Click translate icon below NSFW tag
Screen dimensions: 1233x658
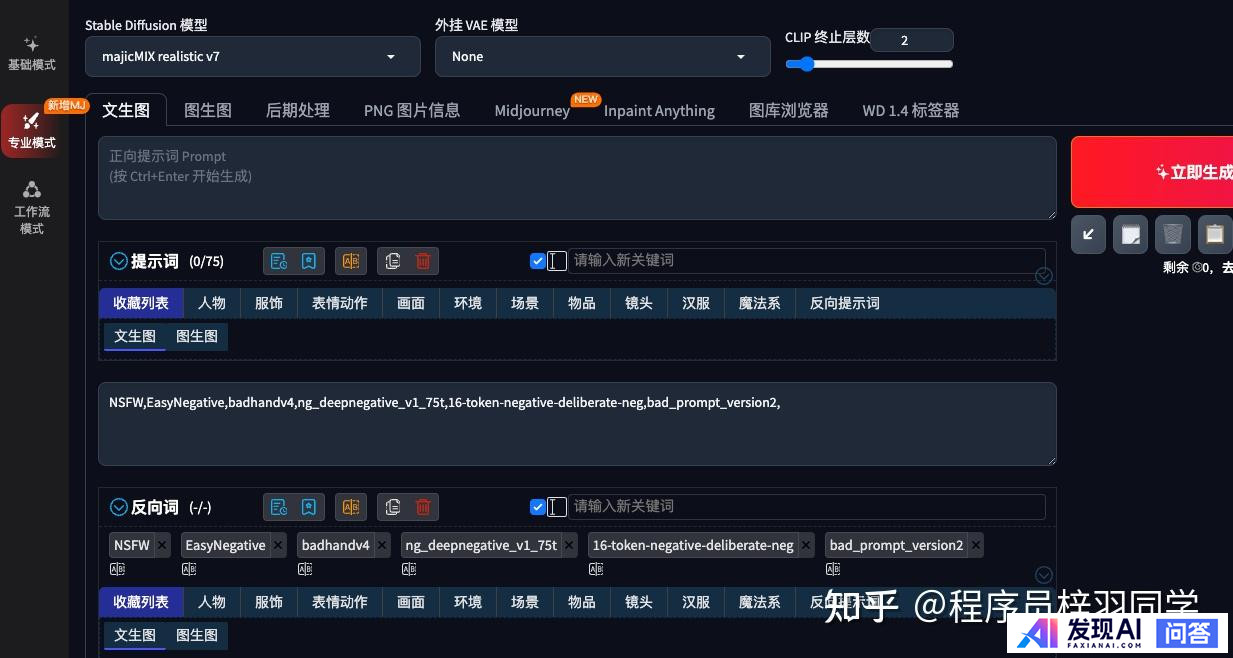coord(117,569)
